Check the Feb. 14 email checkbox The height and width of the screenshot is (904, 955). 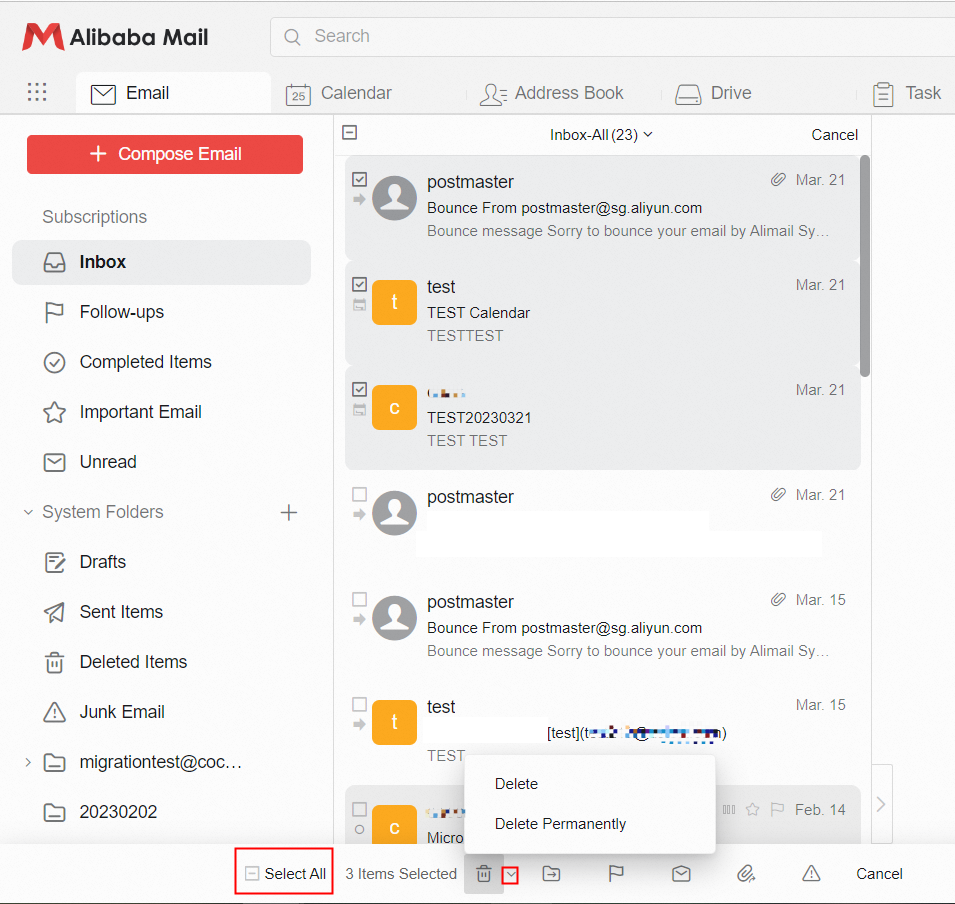coord(359,809)
